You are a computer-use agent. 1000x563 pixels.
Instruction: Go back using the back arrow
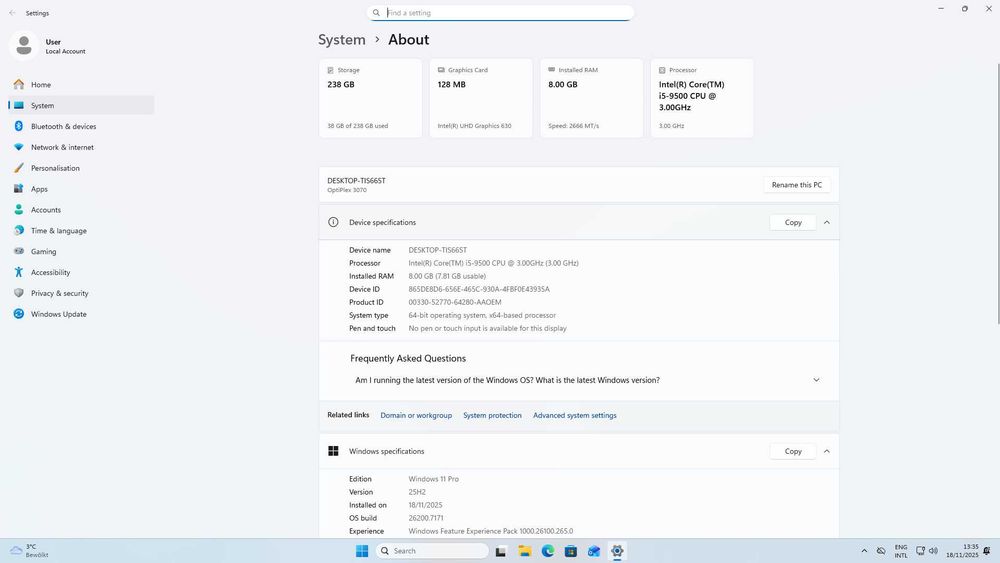(12, 13)
